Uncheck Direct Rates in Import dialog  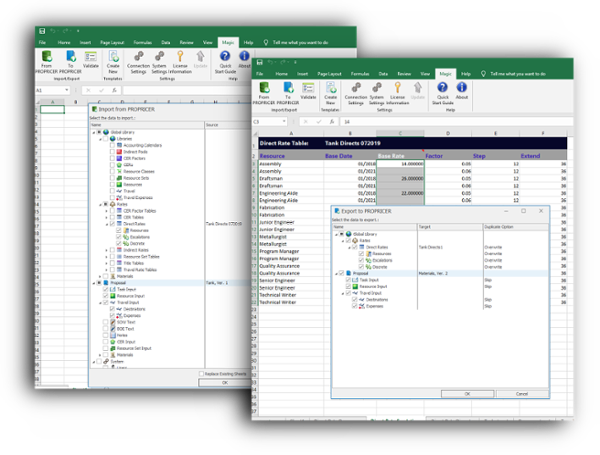point(112,223)
